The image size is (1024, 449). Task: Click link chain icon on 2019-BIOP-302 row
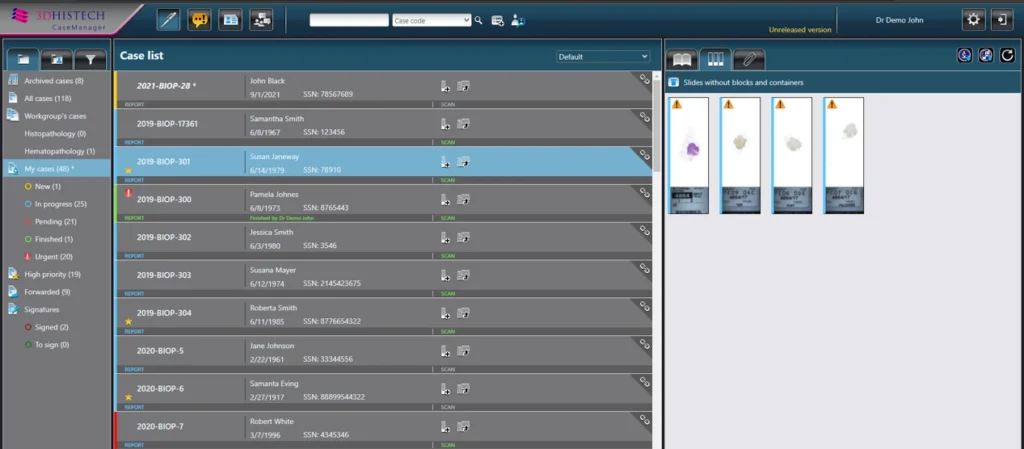click(x=645, y=231)
